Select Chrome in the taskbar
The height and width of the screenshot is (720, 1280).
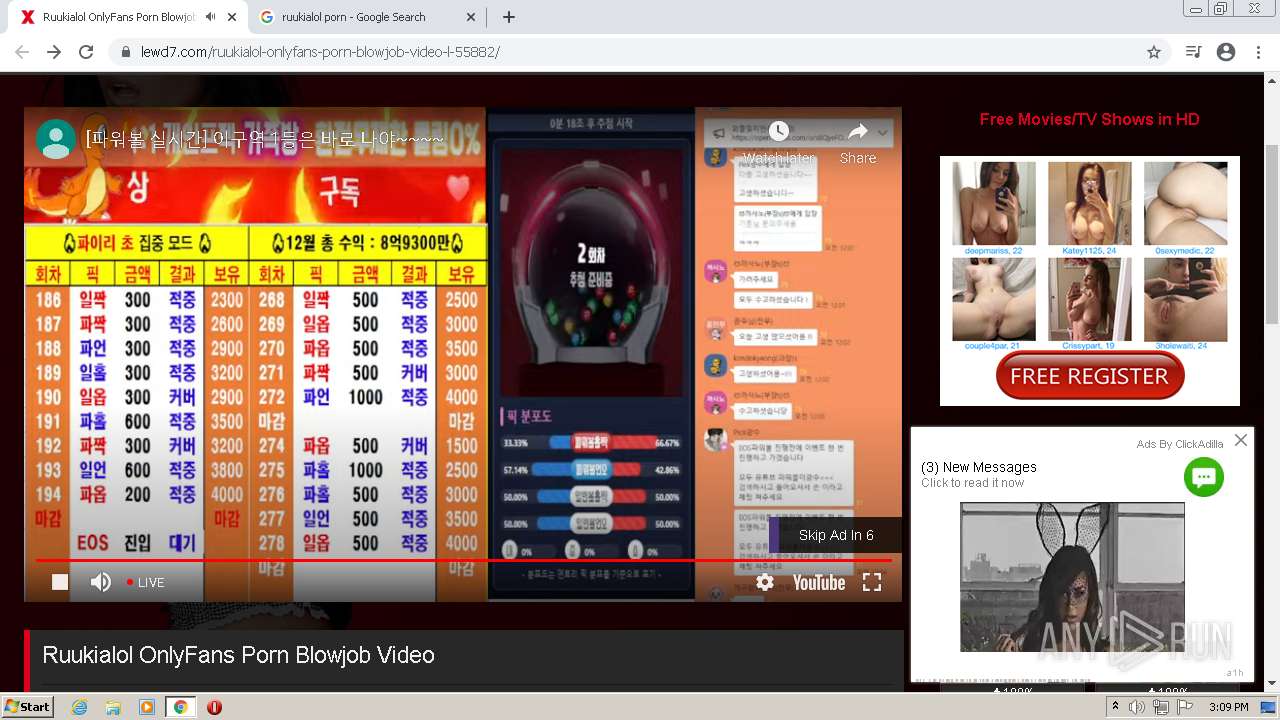[x=180, y=707]
